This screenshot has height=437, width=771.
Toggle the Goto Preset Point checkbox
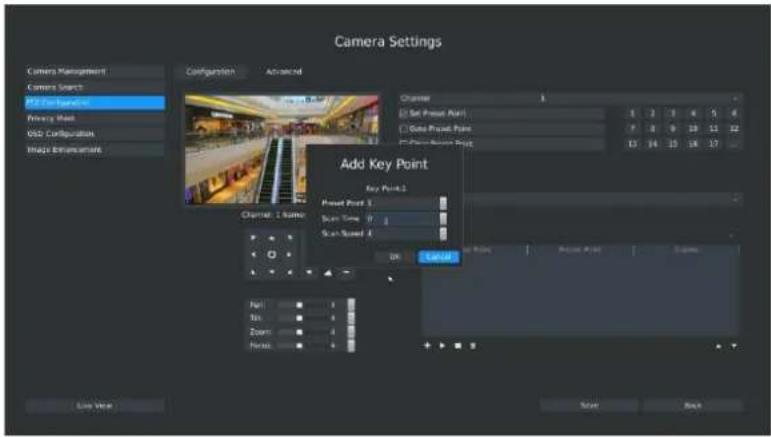point(404,129)
